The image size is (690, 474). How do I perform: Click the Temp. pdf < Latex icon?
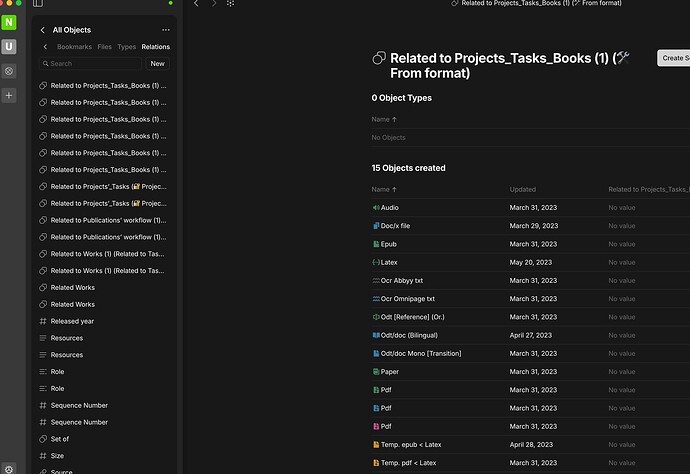(376, 463)
